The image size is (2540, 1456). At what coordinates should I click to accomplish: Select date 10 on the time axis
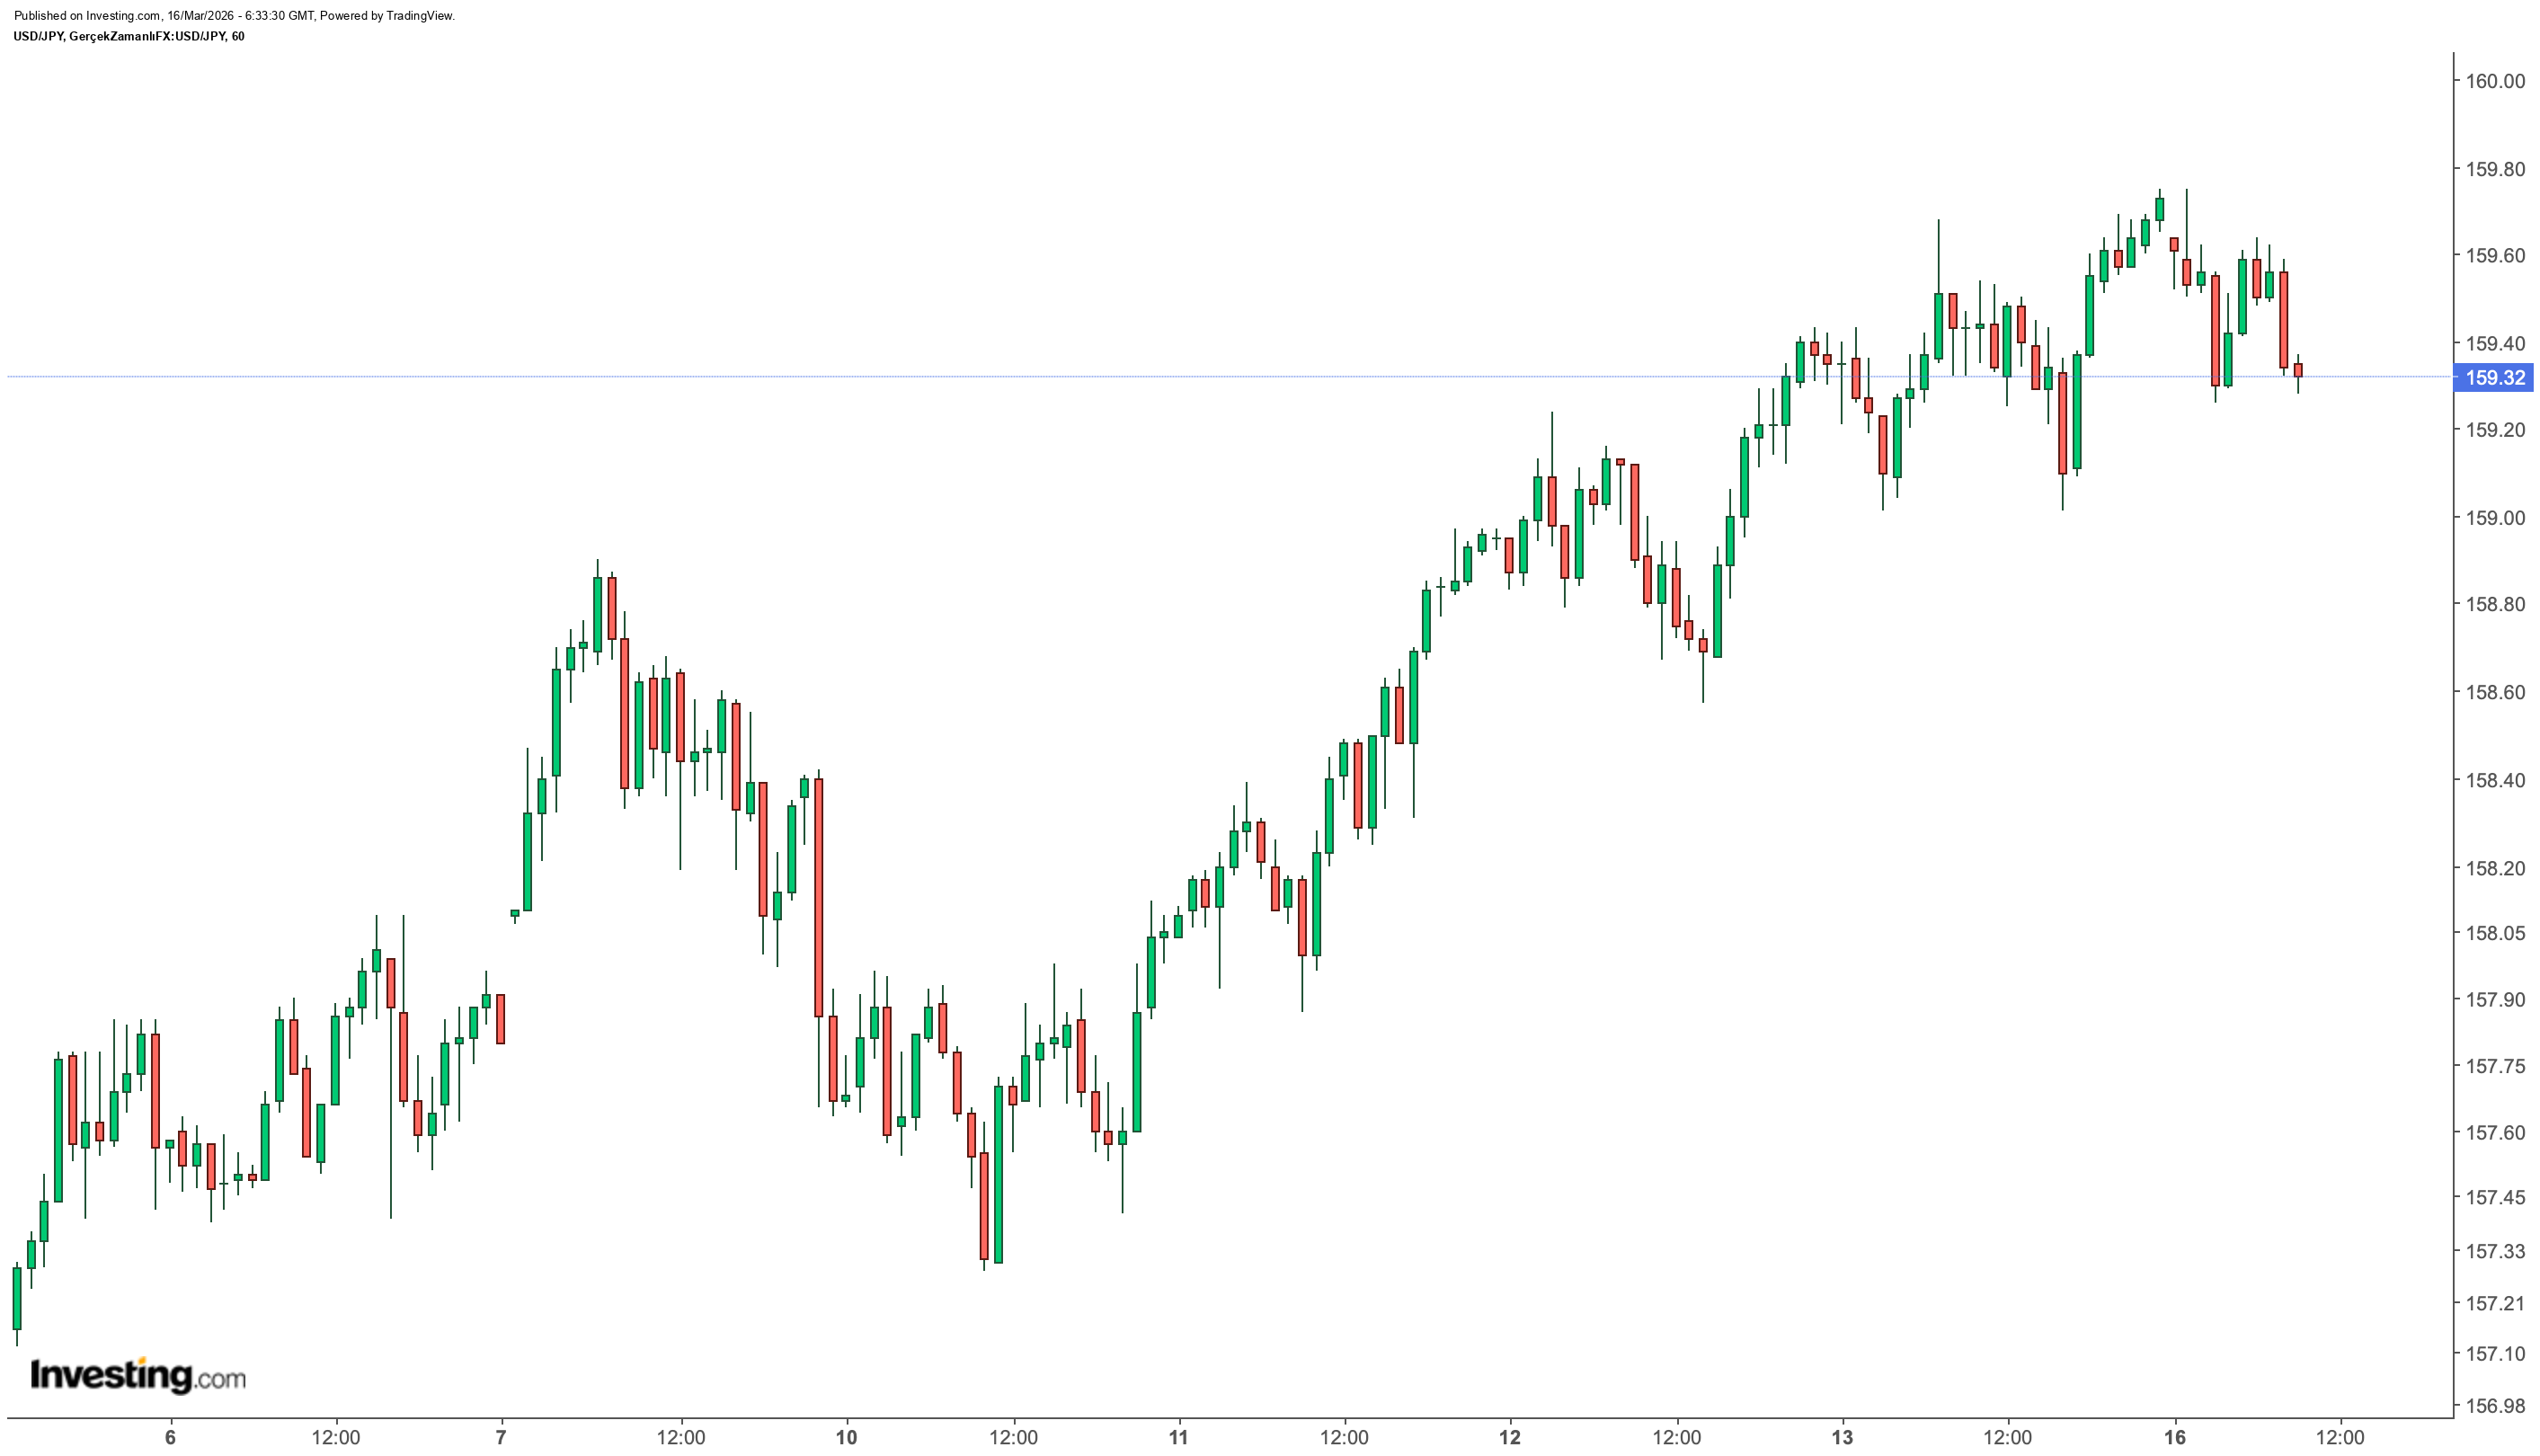[847, 1437]
